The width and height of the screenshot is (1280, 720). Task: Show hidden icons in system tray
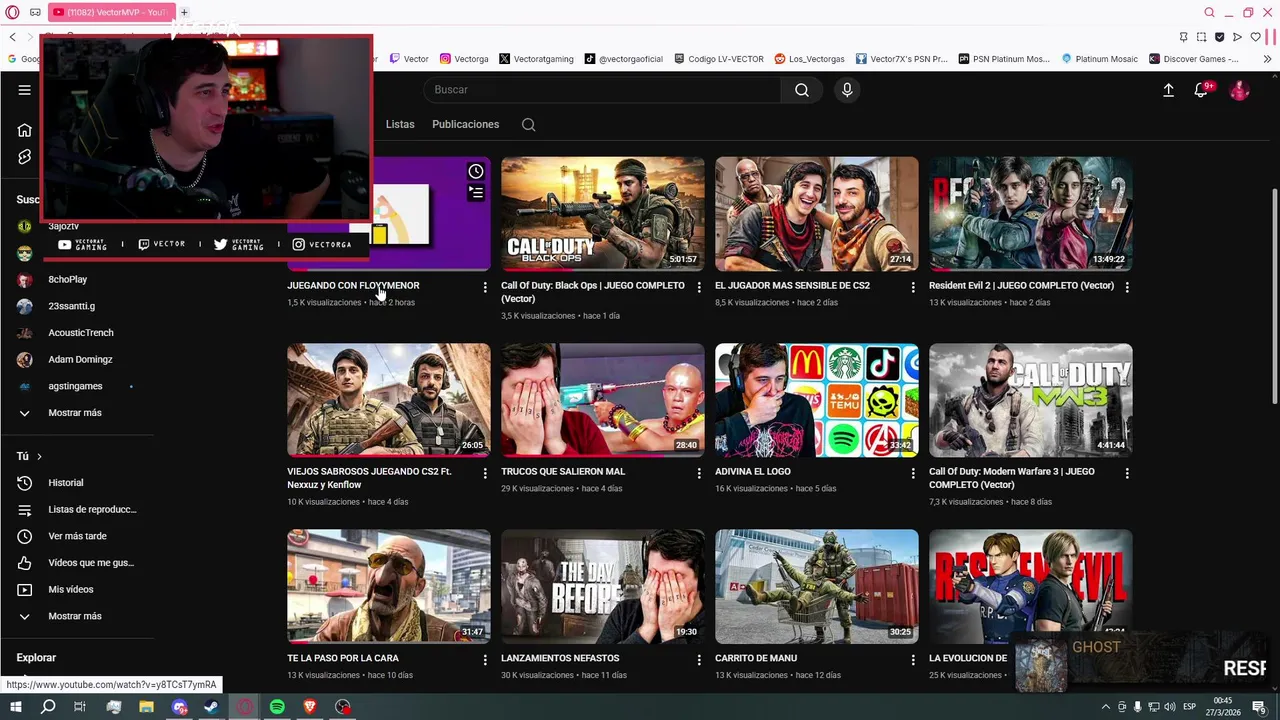[1105, 707]
